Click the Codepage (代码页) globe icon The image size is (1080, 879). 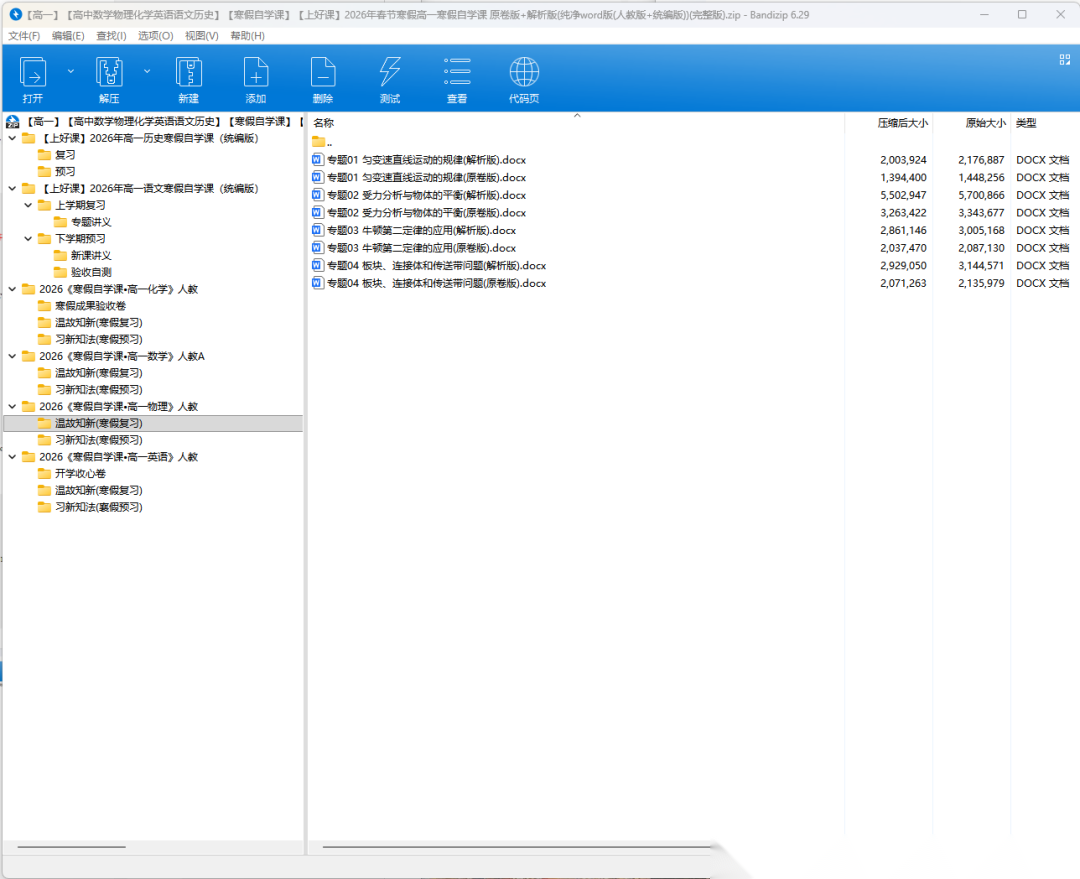point(524,73)
